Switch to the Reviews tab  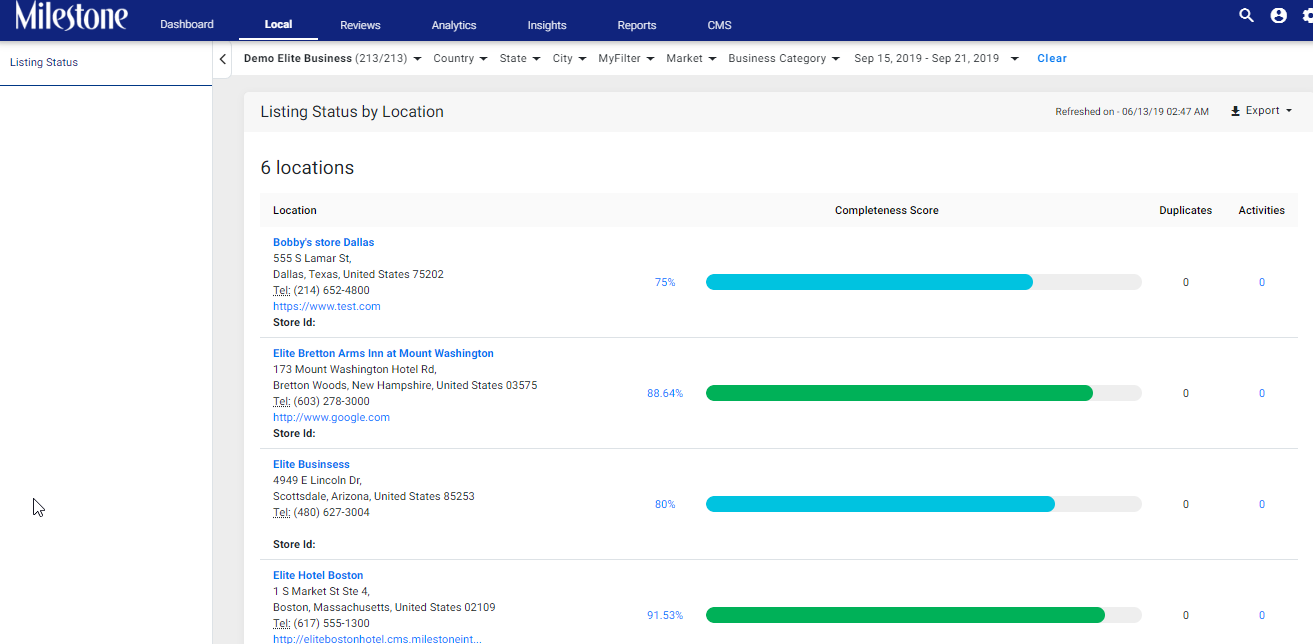(x=360, y=25)
